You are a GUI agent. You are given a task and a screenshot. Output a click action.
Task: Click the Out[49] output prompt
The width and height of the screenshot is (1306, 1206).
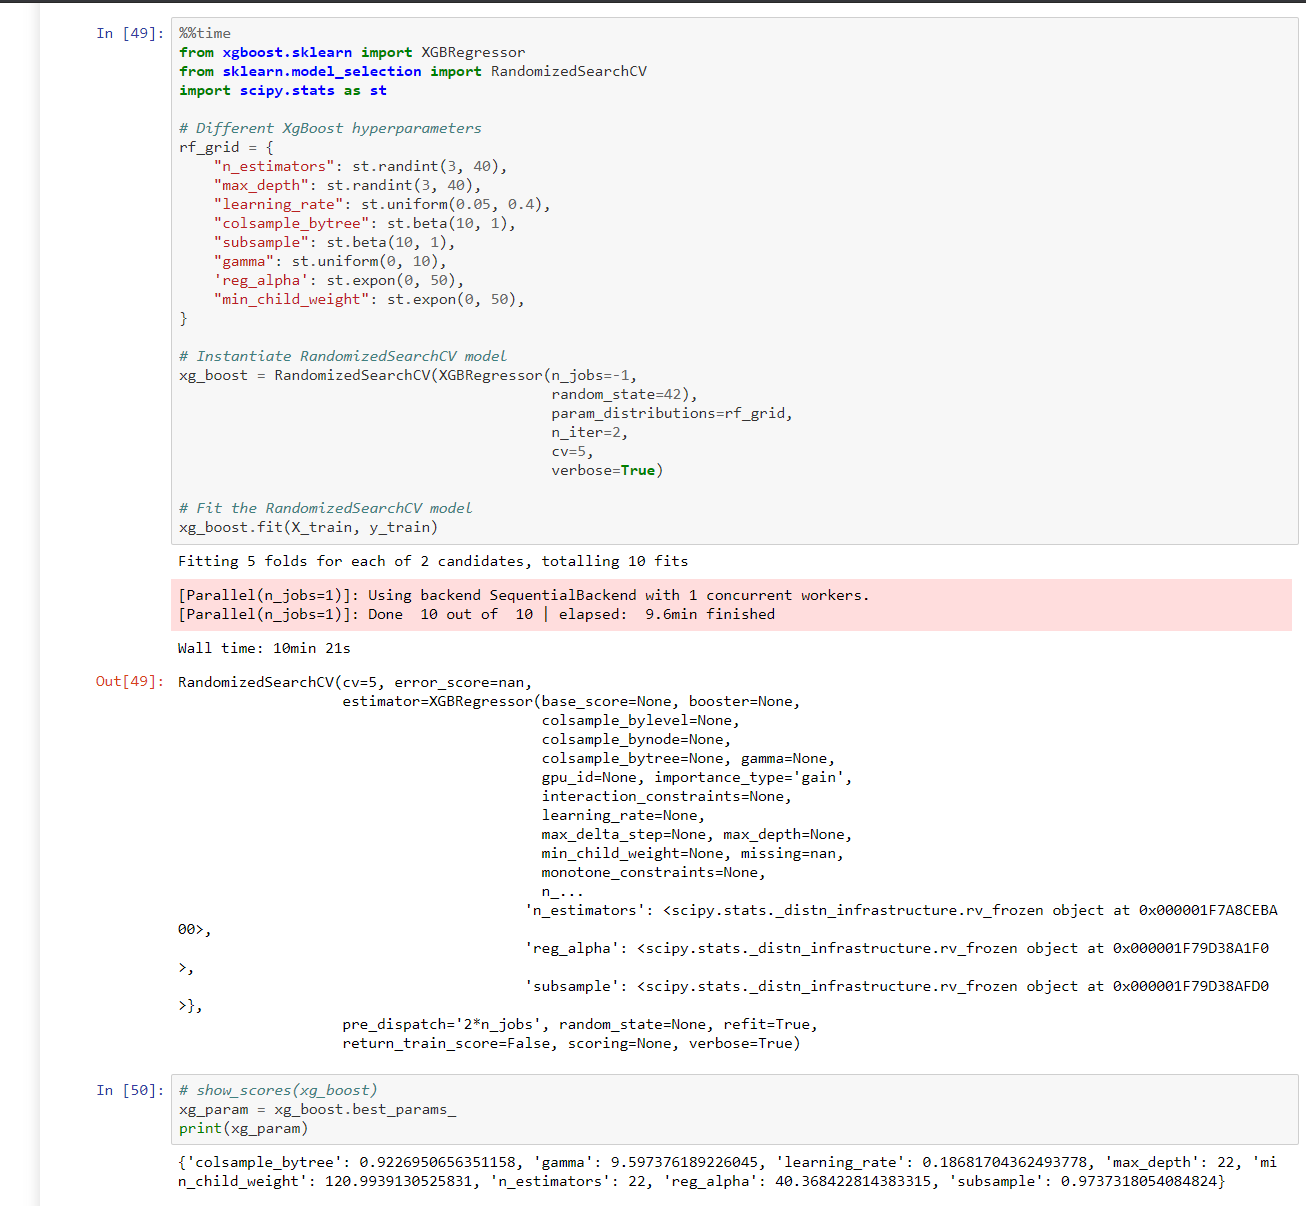[130, 681]
